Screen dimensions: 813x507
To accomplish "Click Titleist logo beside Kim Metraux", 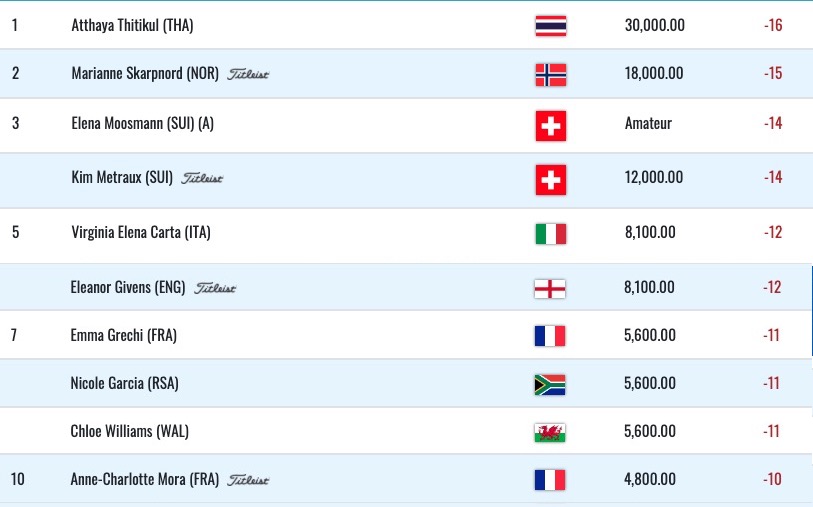I will point(202,178).
